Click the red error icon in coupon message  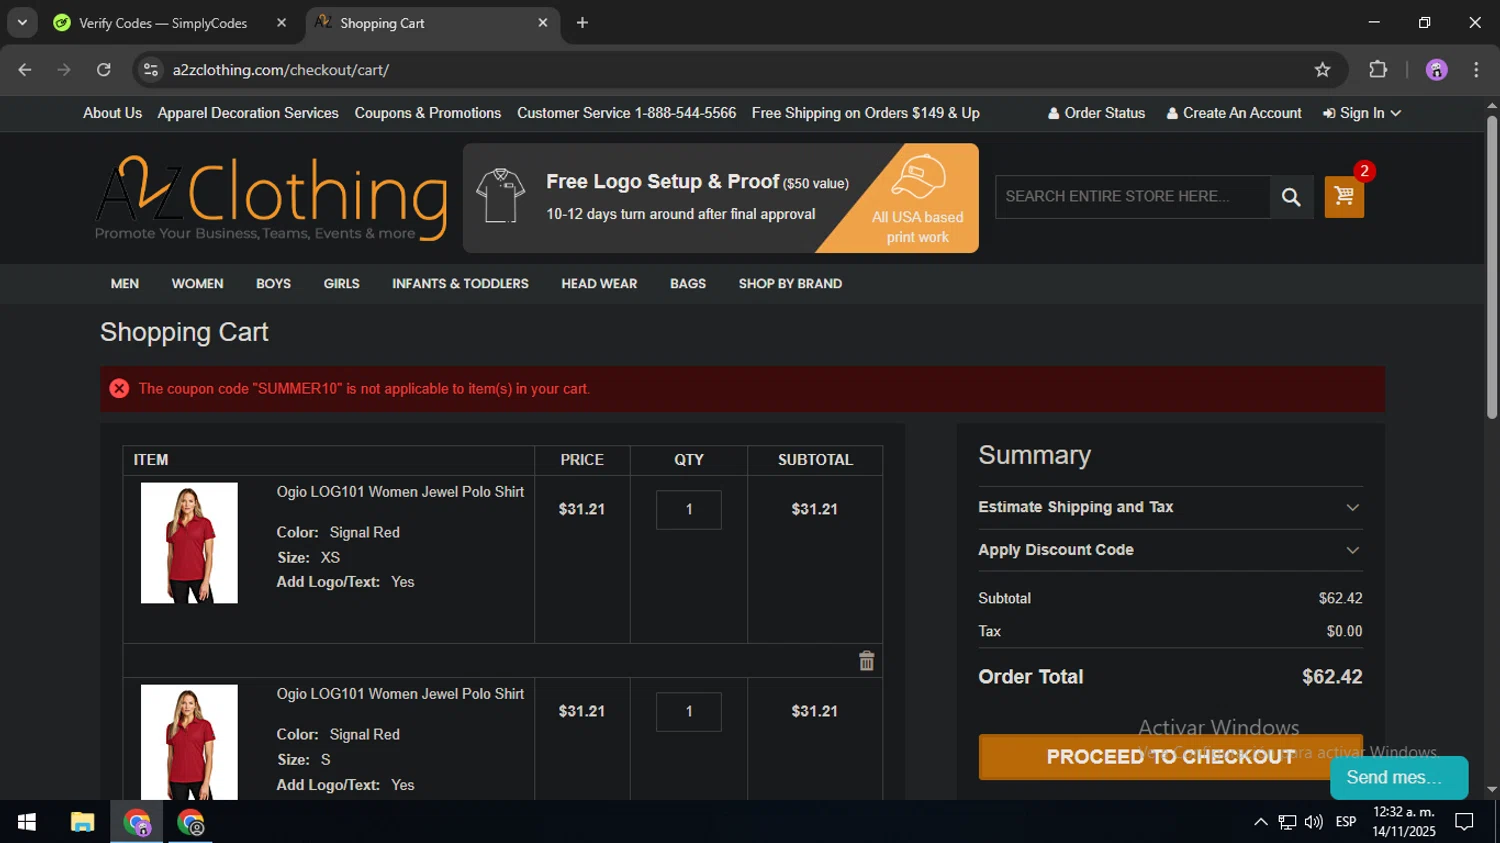(119, 389)
